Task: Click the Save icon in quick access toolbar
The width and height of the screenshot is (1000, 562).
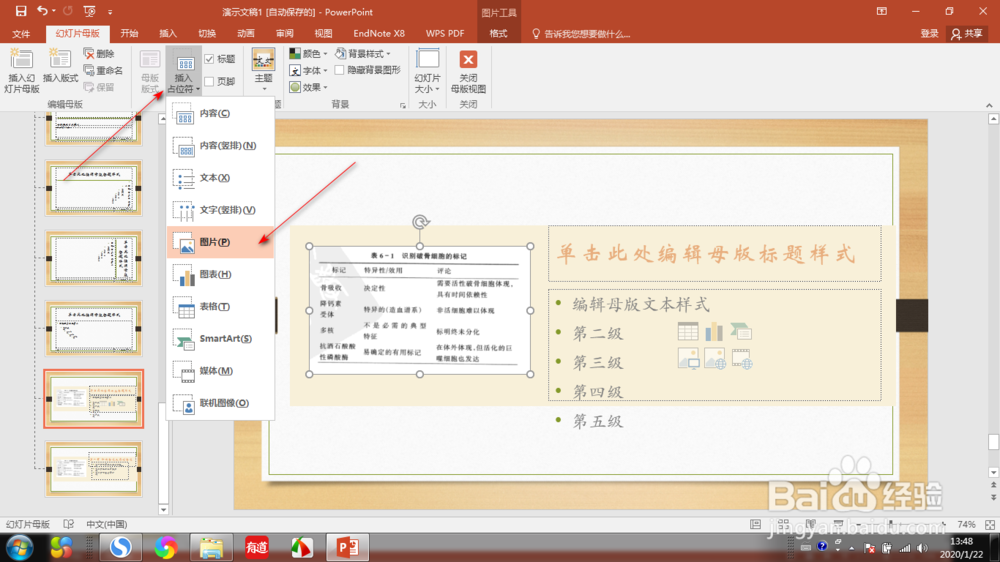Action: 20,11
